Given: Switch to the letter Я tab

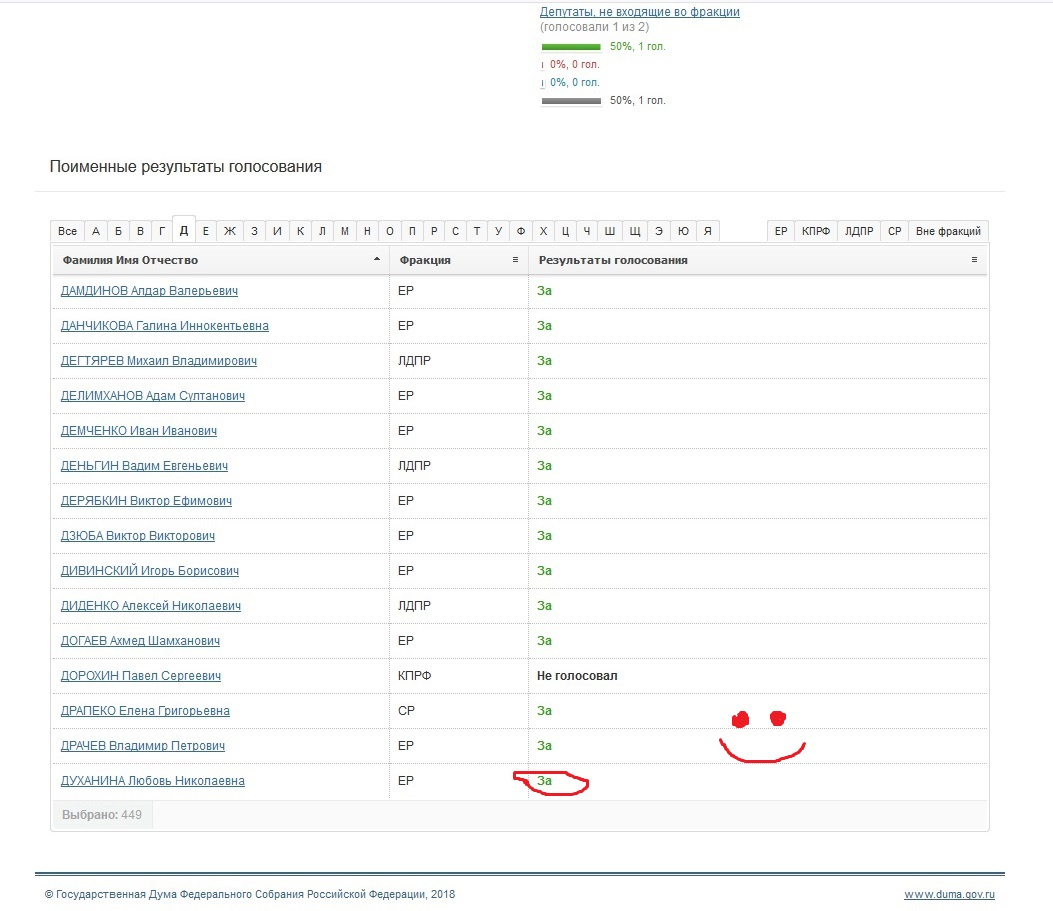Looking at the screenshot, I should (707, 231).
